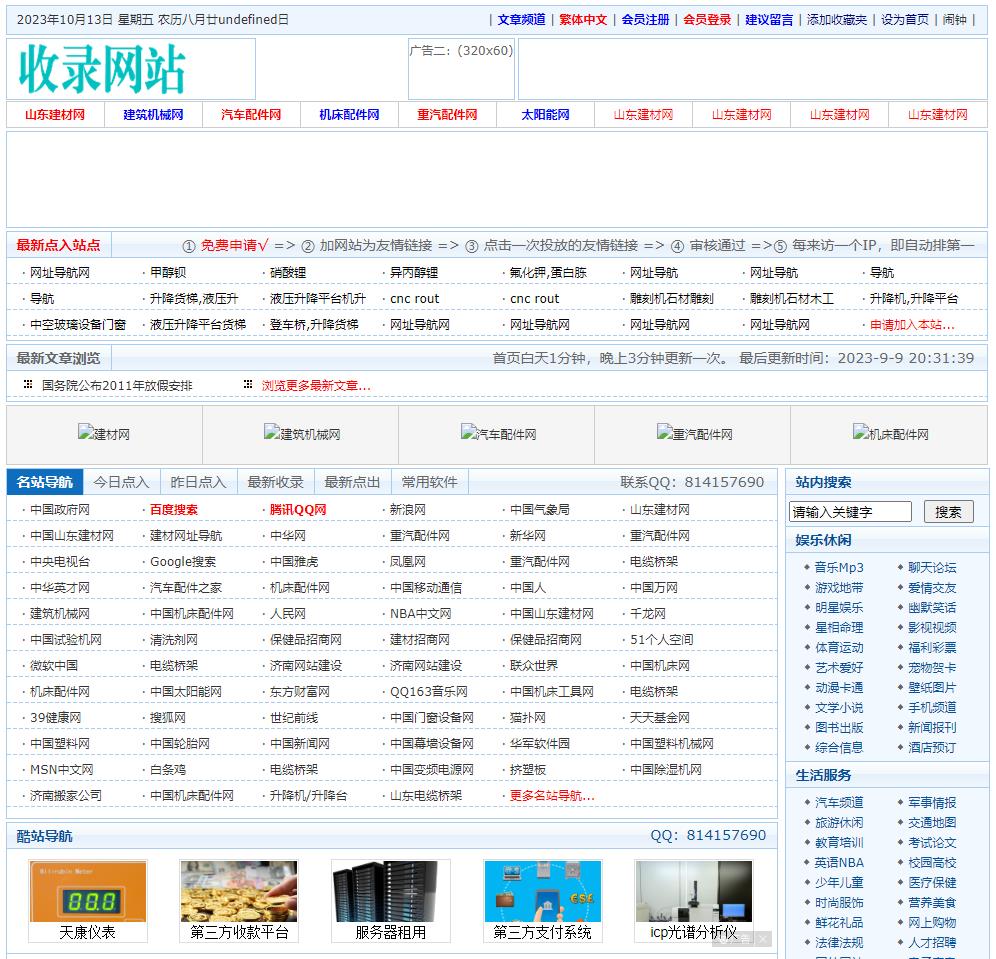Visit NBA中文网
The height and width of the screenshot is (959, 996).
point(421,614)
